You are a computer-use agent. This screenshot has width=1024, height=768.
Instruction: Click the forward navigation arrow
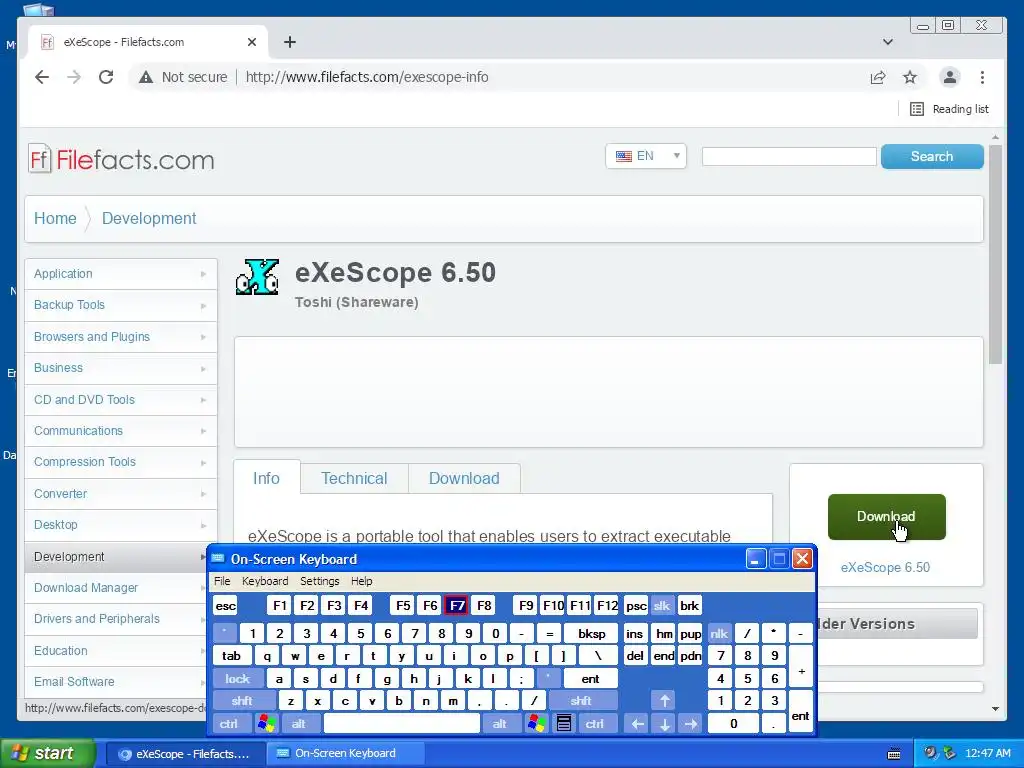[74, 77]
